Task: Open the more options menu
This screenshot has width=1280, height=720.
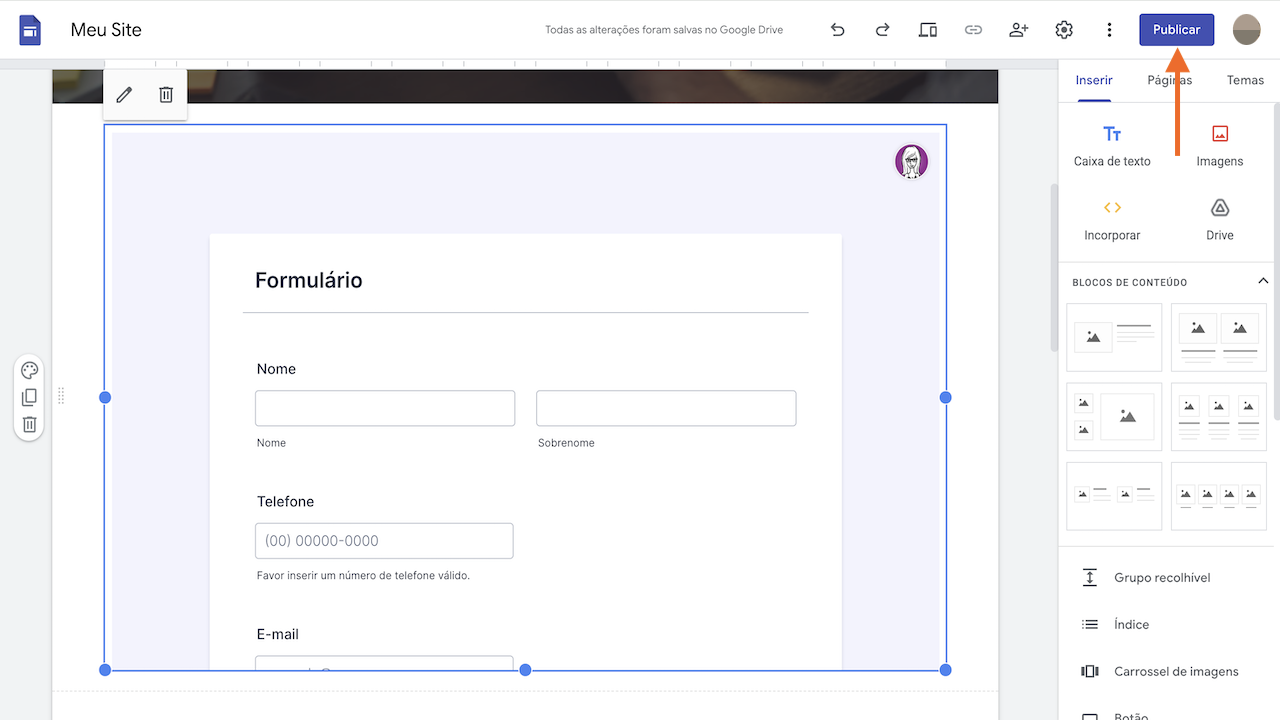Action: (1109, 30)
